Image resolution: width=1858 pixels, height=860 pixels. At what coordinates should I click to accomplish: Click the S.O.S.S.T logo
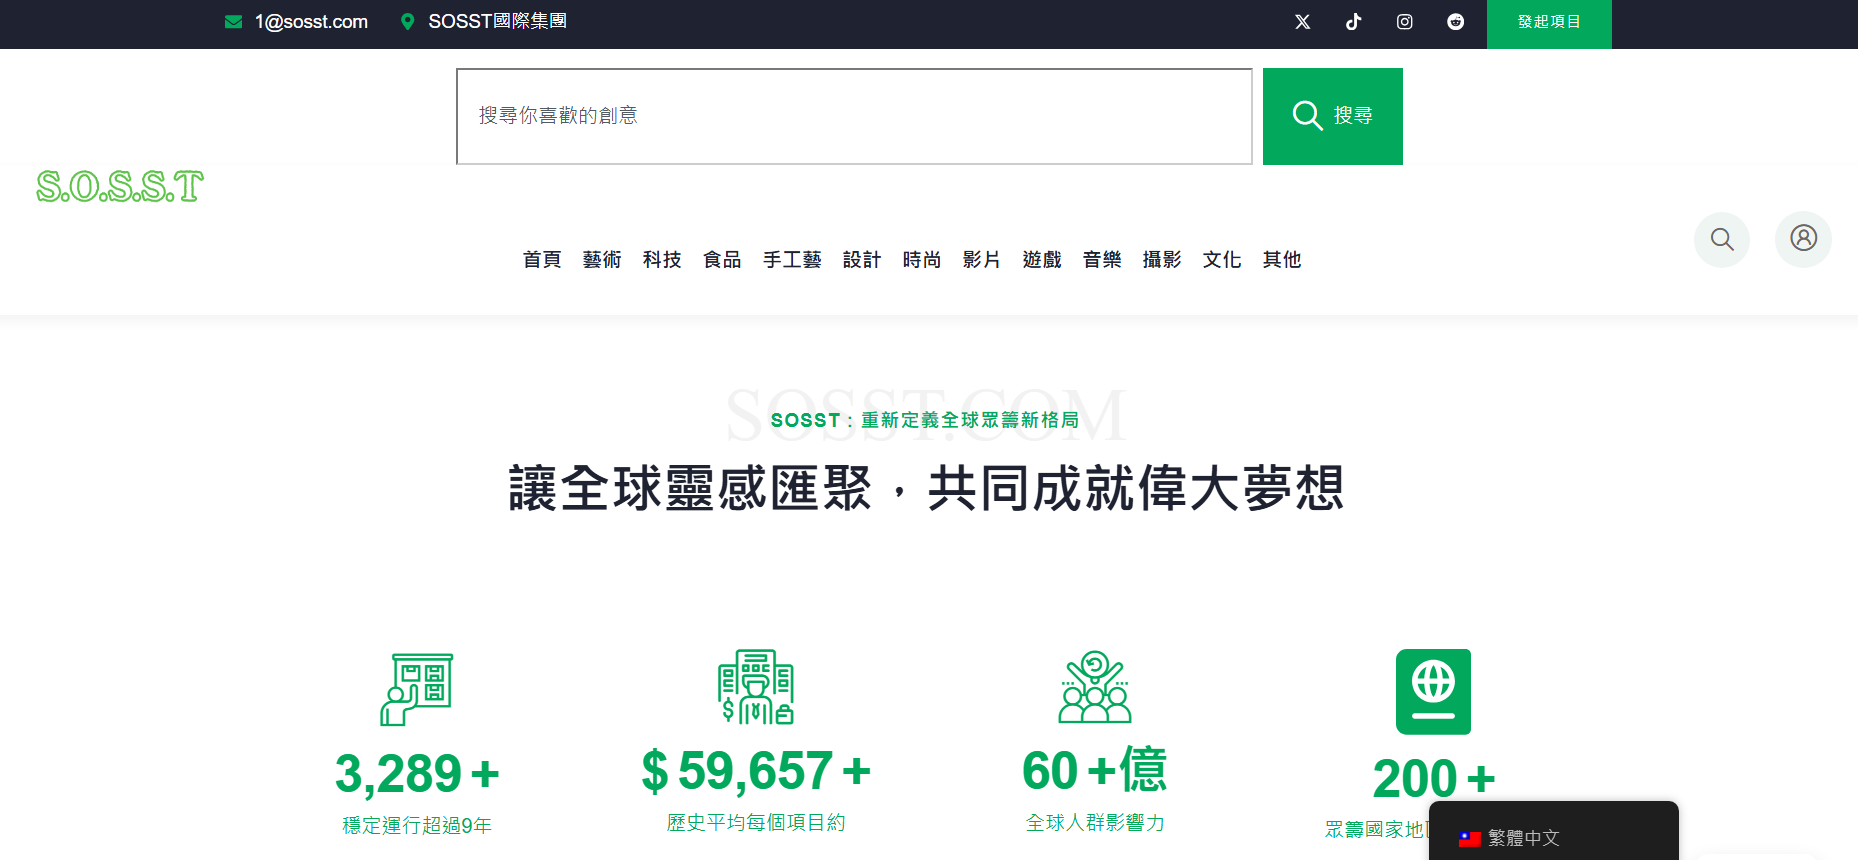[120, 186]
